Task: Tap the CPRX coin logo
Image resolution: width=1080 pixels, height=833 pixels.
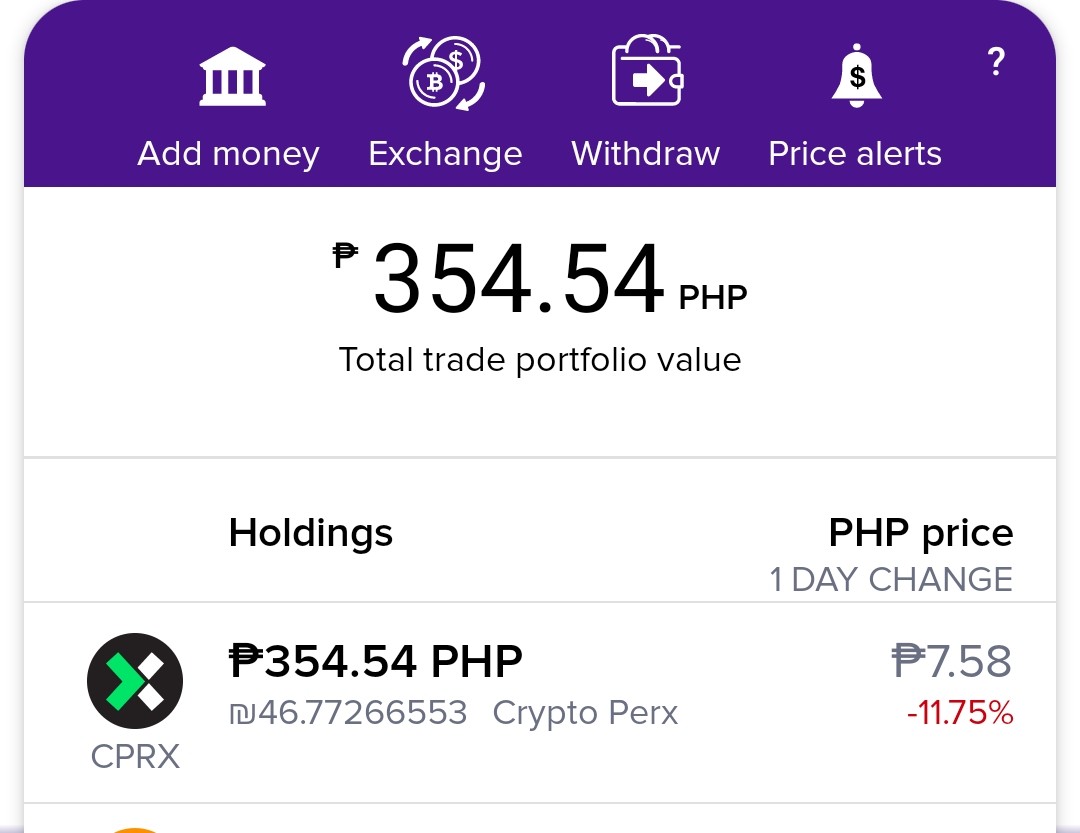Action: [135, 681]
